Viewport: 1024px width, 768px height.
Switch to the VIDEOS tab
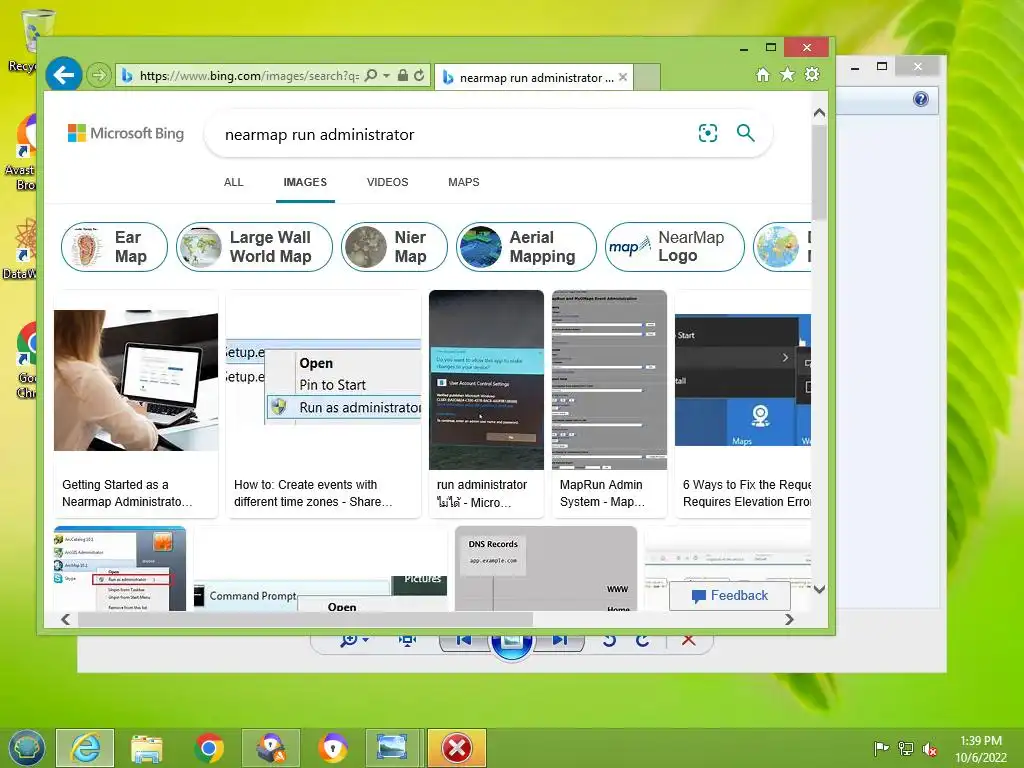387,182
